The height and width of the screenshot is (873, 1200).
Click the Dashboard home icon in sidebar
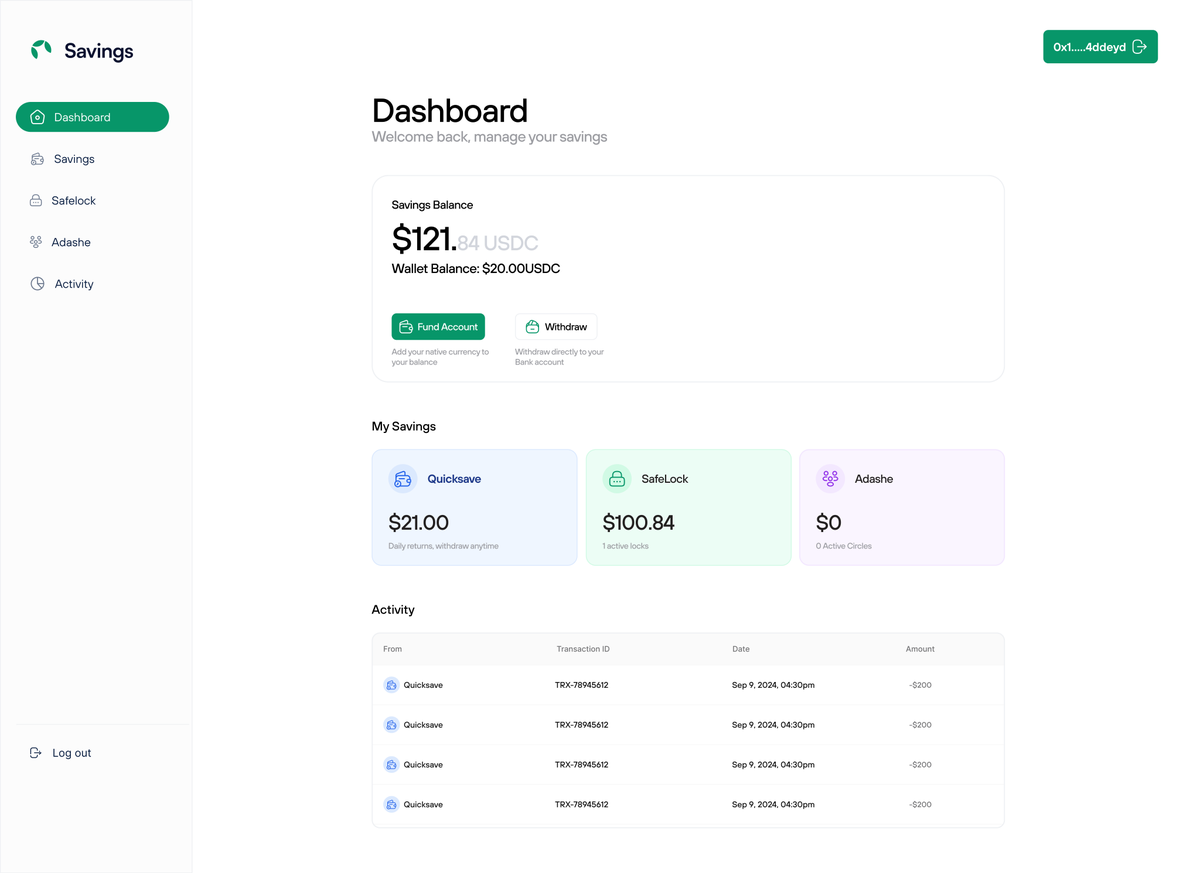(37, 117)
